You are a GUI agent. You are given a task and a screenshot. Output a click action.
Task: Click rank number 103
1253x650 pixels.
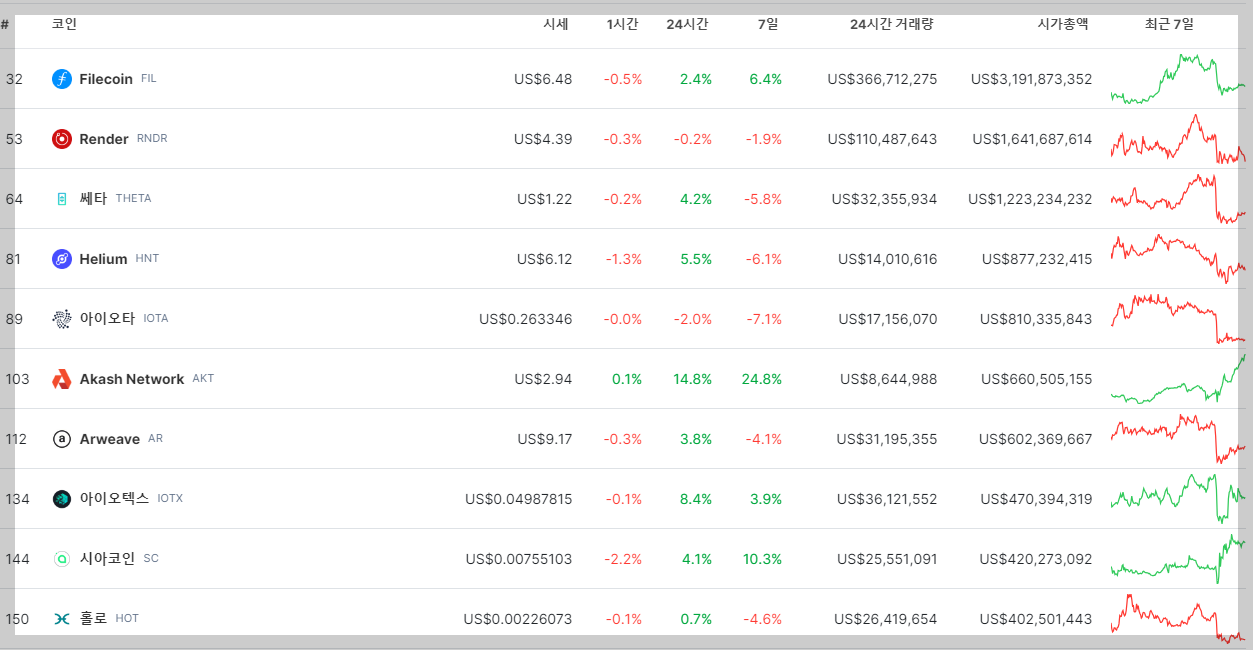tap(18, 379)
